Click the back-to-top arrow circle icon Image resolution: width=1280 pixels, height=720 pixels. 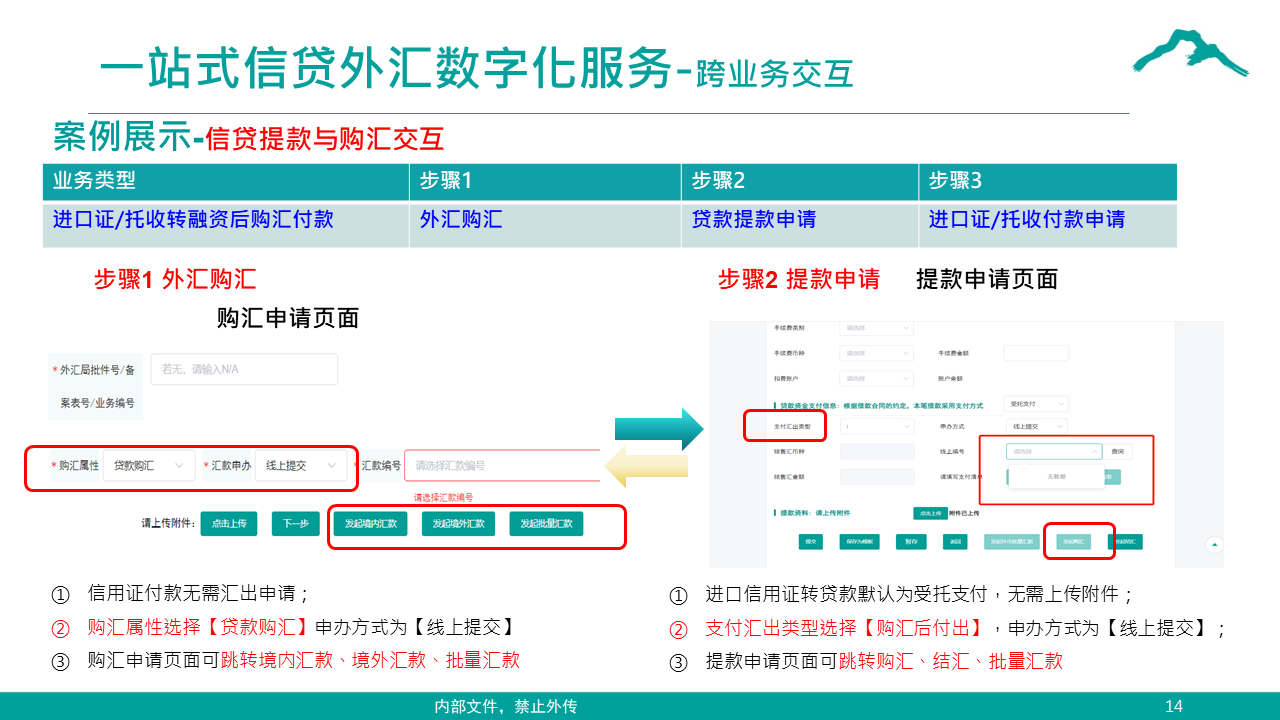click(x=1215, y=544)
